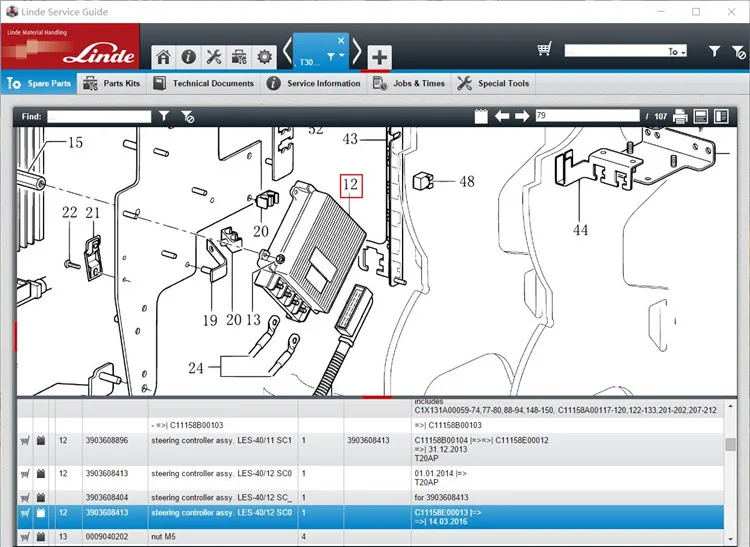
Task: Switch to Service Information tab
Action: point(314,83)
